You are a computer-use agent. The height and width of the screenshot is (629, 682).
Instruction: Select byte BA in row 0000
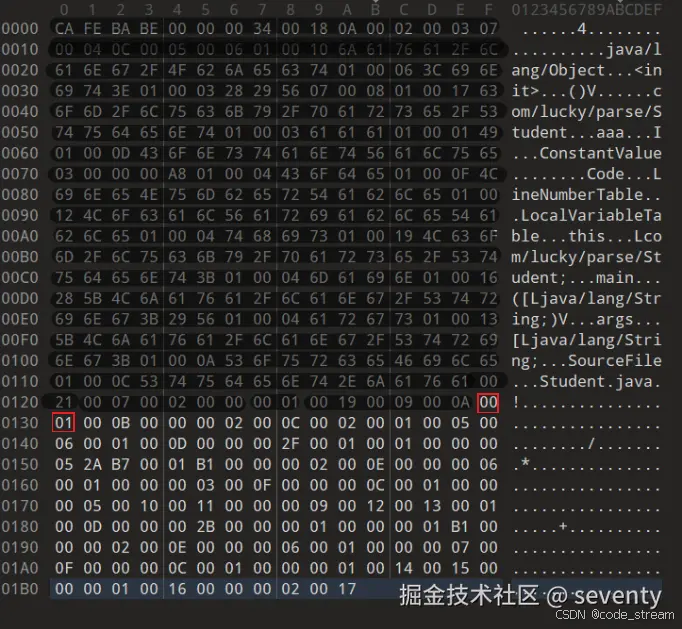click(120, 29)
